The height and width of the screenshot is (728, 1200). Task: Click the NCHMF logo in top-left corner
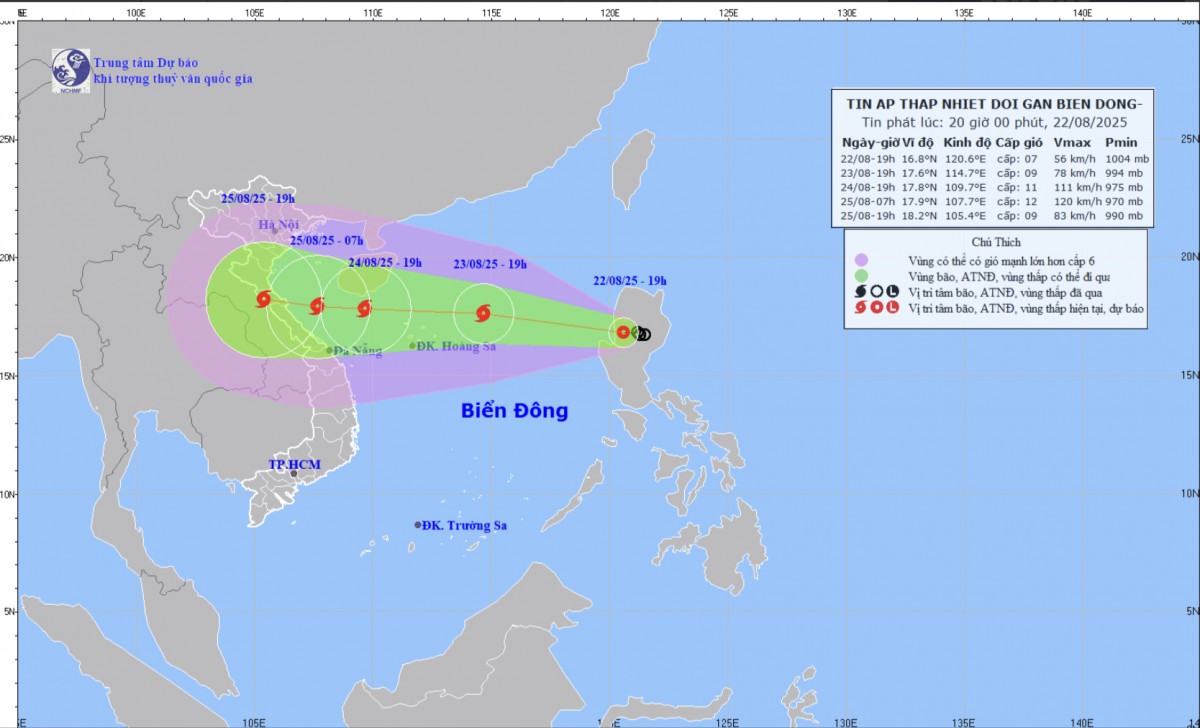[x=71, y=69]
